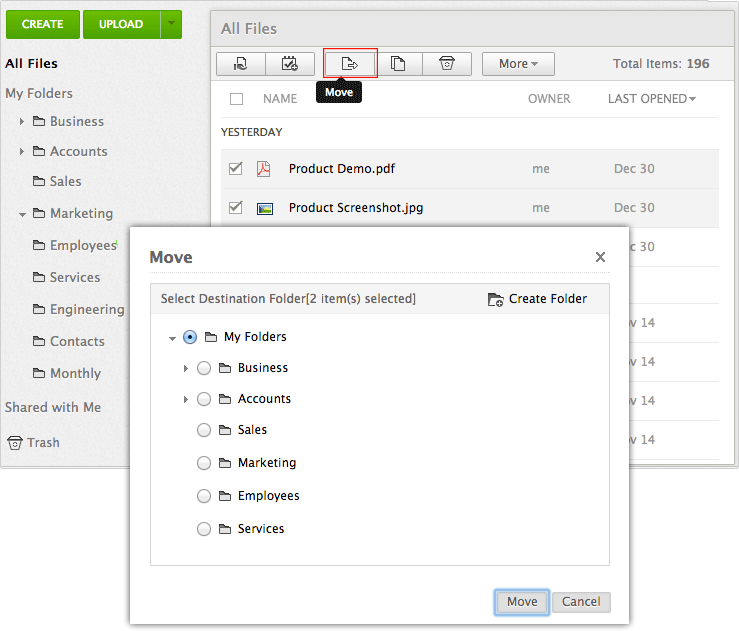The height and width of the screenshot is (631, 739).
Task: Click the Trash toolbar icon
Action: pyautogui.click(x=447, y=64)
